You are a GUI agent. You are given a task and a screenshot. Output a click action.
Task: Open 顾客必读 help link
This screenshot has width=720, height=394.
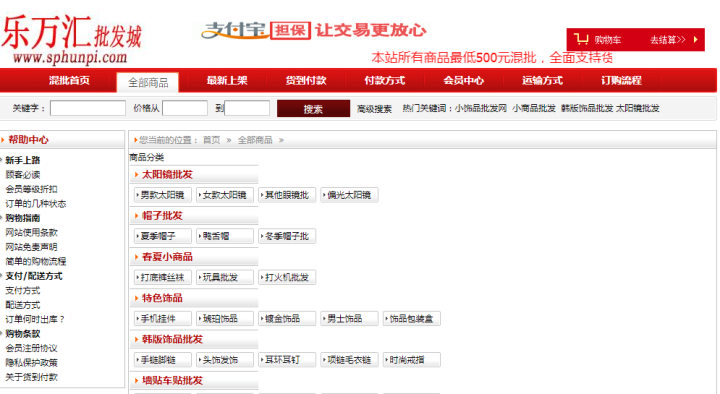point(22,174)
